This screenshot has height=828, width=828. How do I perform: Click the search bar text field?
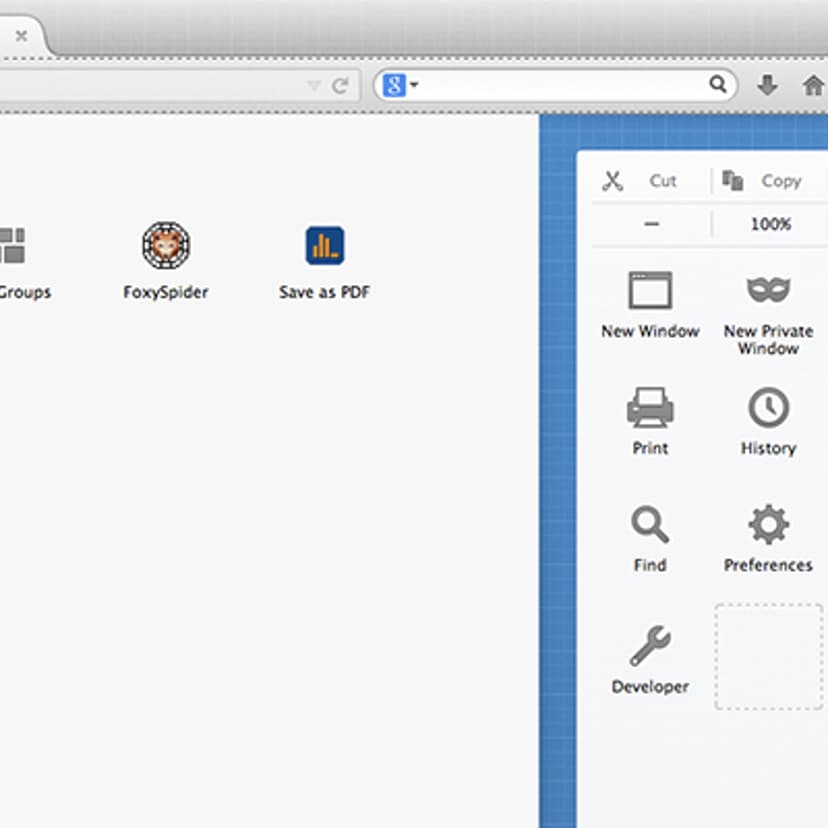point(554,84)
